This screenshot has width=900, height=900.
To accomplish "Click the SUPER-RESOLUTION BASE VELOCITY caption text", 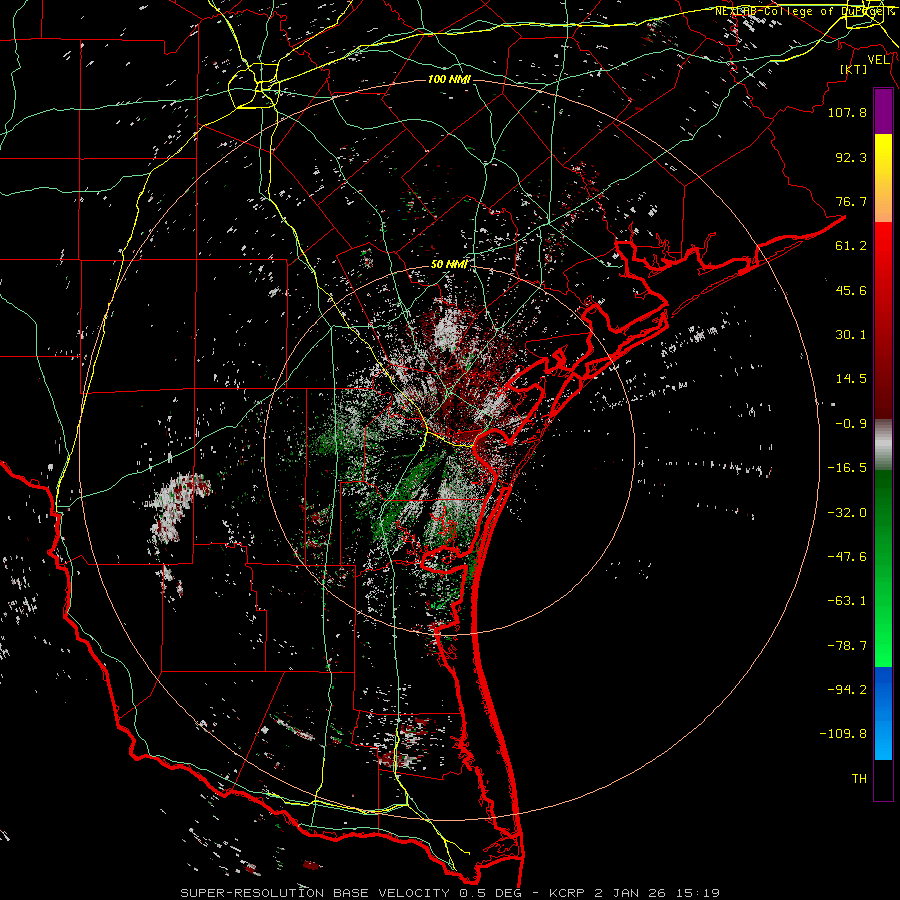I will click(317, 893).
